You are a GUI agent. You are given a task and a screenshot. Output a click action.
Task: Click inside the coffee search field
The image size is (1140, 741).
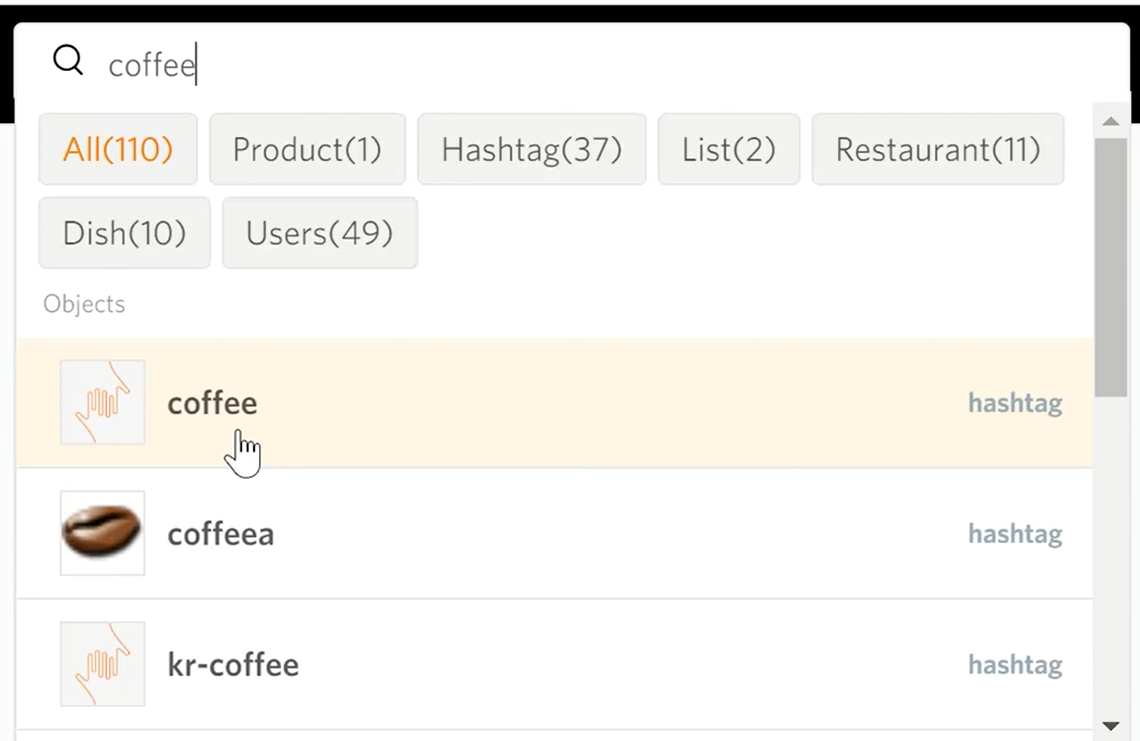[x=500, y=65]
